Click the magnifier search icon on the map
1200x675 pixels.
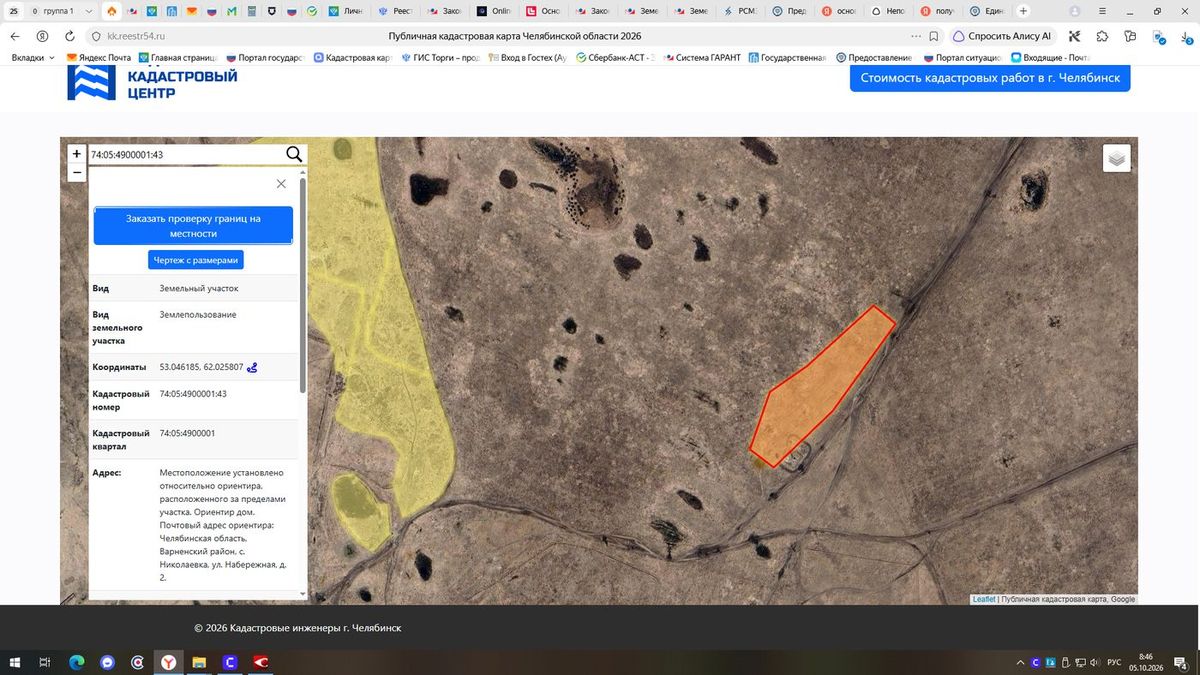pyautogui.click(x=294, y=154)
